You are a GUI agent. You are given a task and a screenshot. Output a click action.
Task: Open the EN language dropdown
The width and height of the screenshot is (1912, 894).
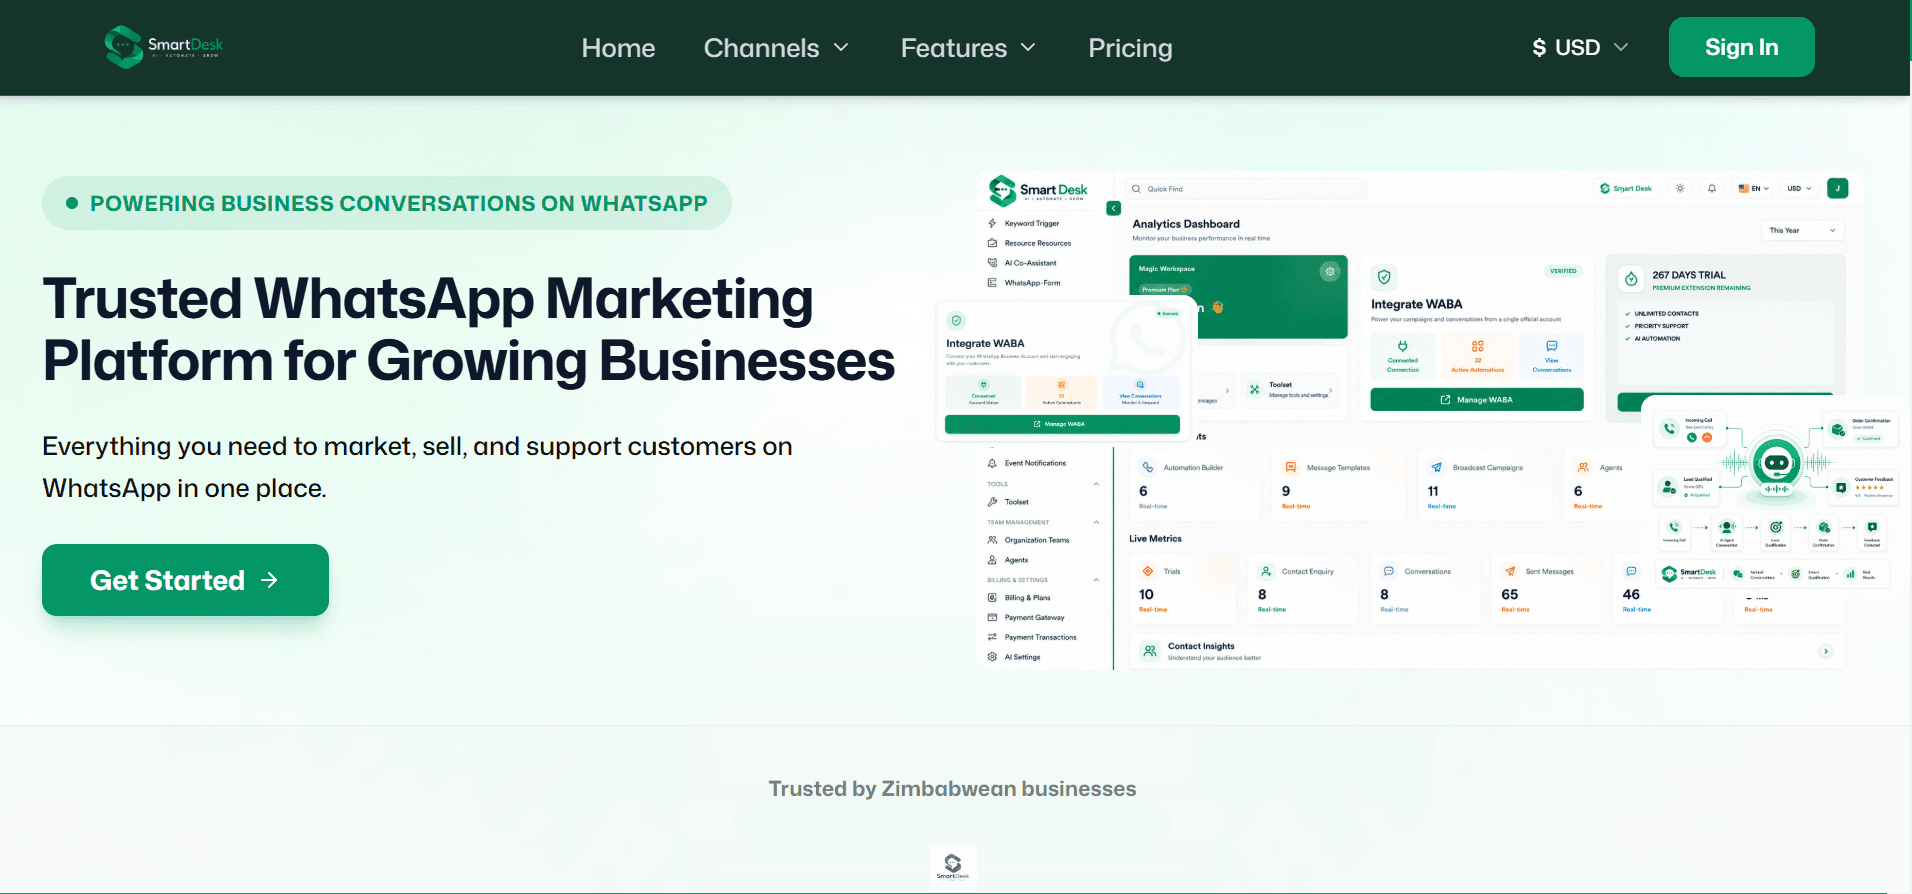tap(1754, 188)
